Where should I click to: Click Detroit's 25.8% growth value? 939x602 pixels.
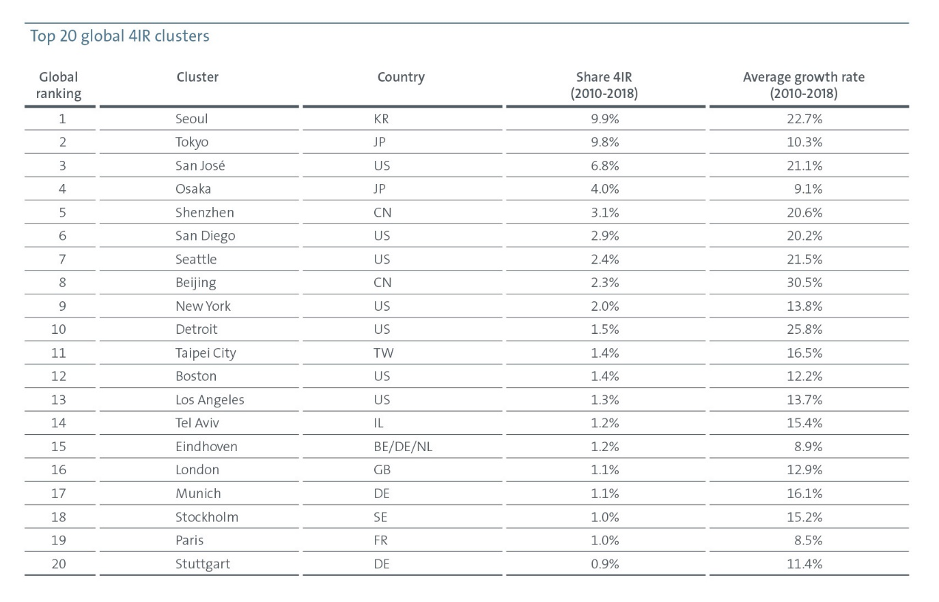click(x=805, y=329)
